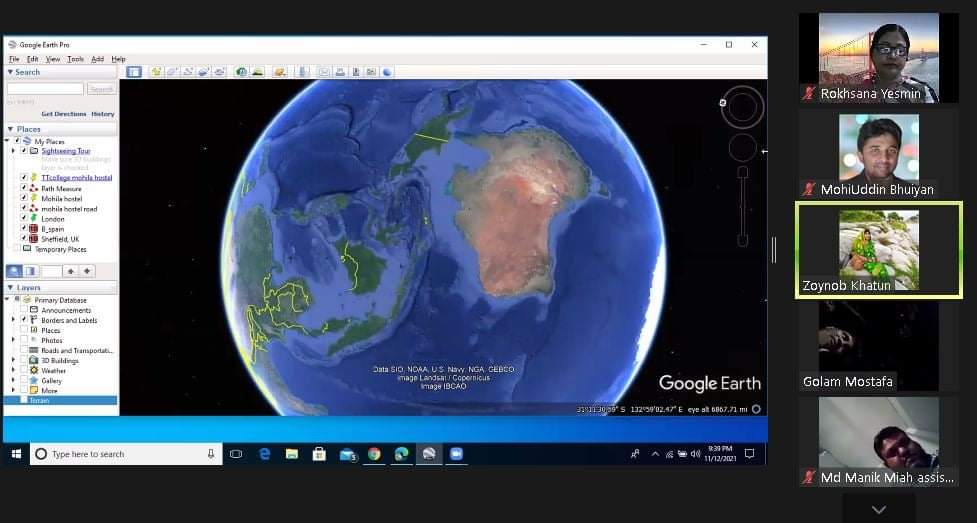Screen dimensions: 977x523
Task: Collapse the Layers panel triangle
Action: coord(10,287)
